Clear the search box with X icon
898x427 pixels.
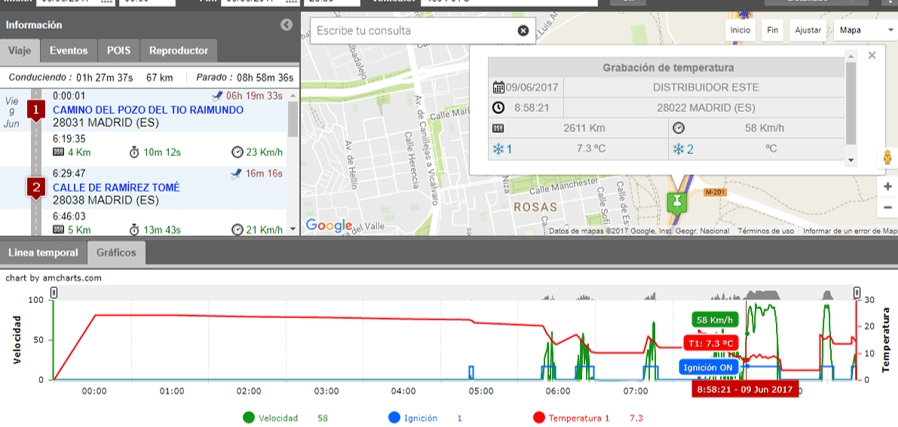pyautogui.click(x=522, y=31)
